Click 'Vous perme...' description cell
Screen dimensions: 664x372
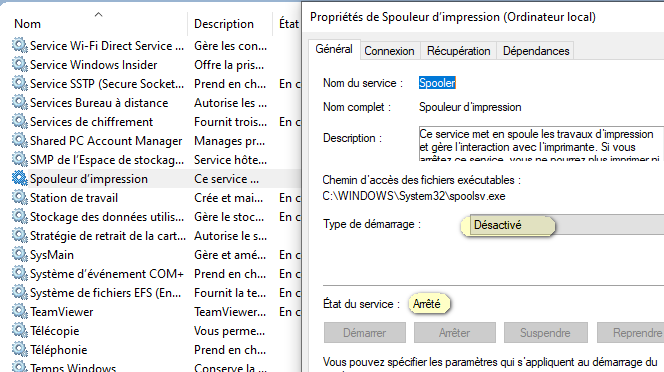(230, 330)
